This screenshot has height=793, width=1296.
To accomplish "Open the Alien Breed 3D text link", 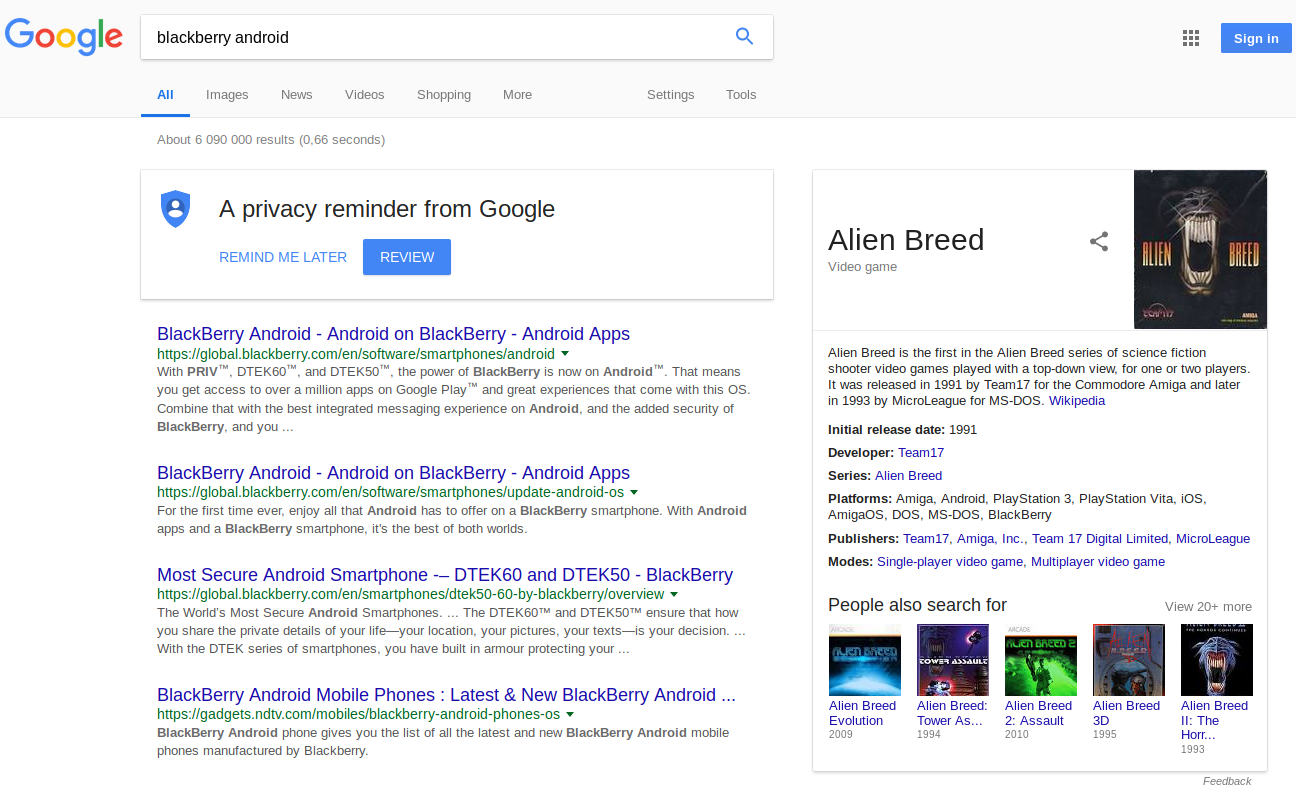I will point(1126,713).
